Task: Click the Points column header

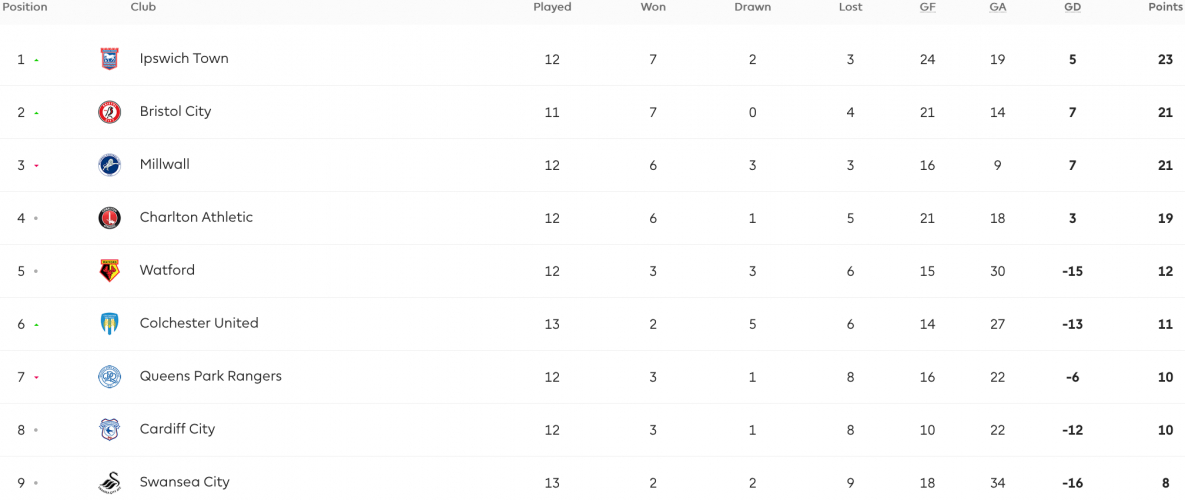Action: (x=1165, y=7)
